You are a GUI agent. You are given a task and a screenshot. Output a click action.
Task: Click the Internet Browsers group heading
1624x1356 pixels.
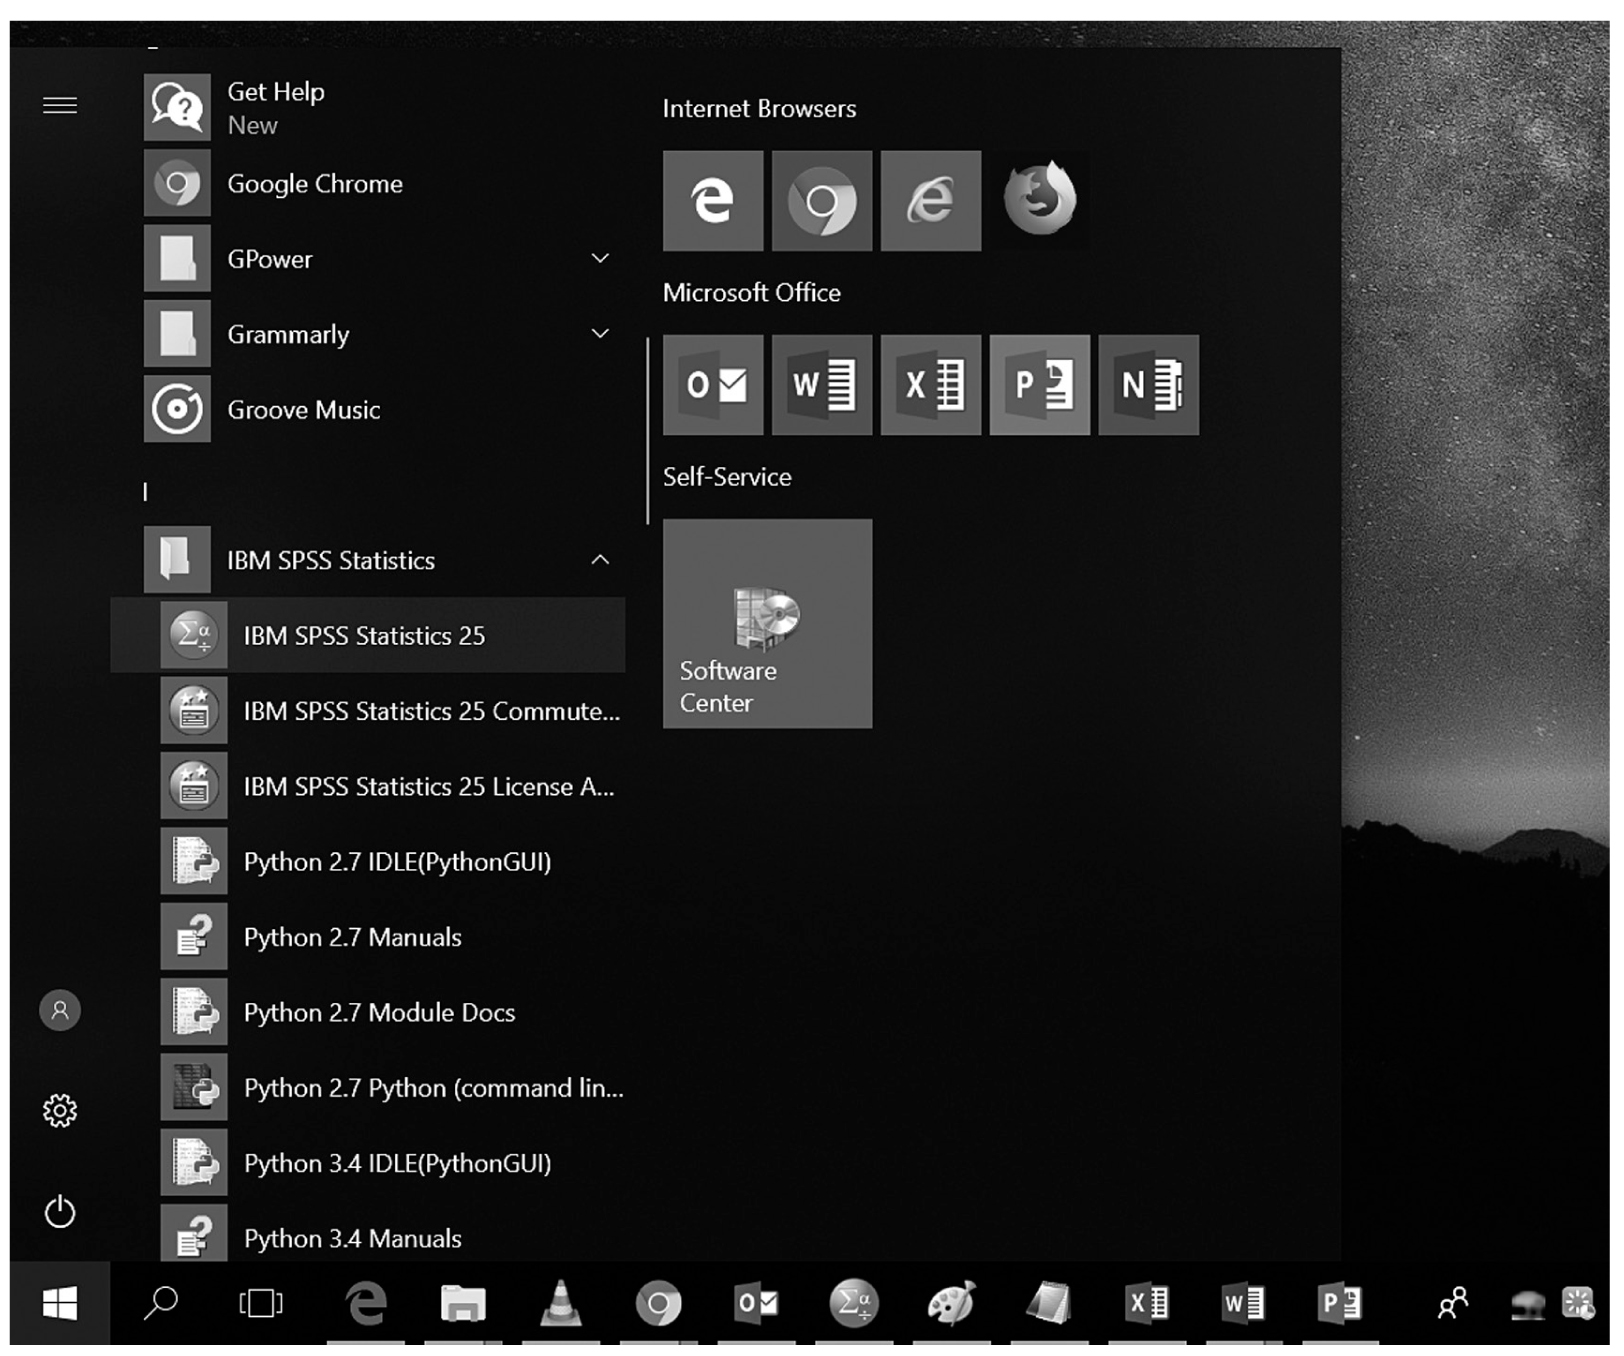click(759, 109)
